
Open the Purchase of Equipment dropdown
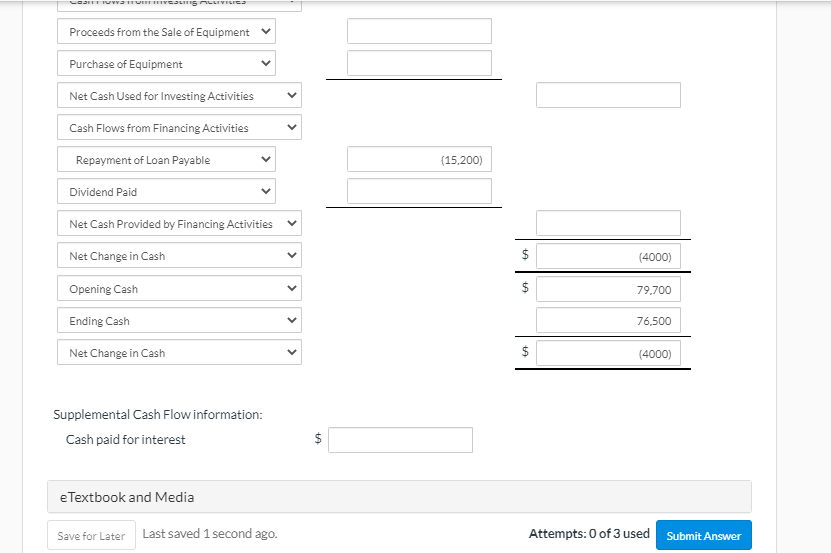coord(165,64)
